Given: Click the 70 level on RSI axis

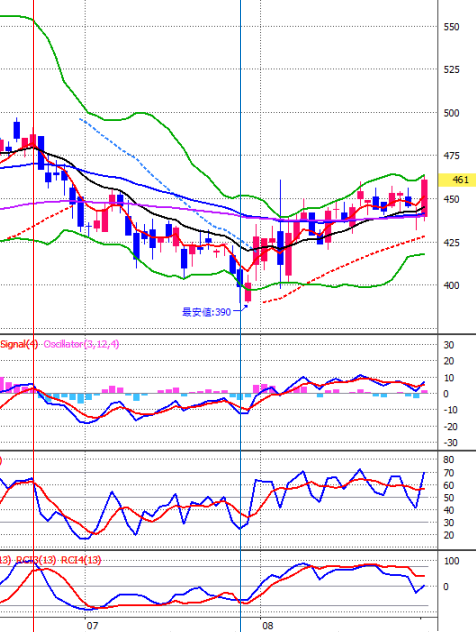Looking at the screenshot, I should [x=449, y=473].
